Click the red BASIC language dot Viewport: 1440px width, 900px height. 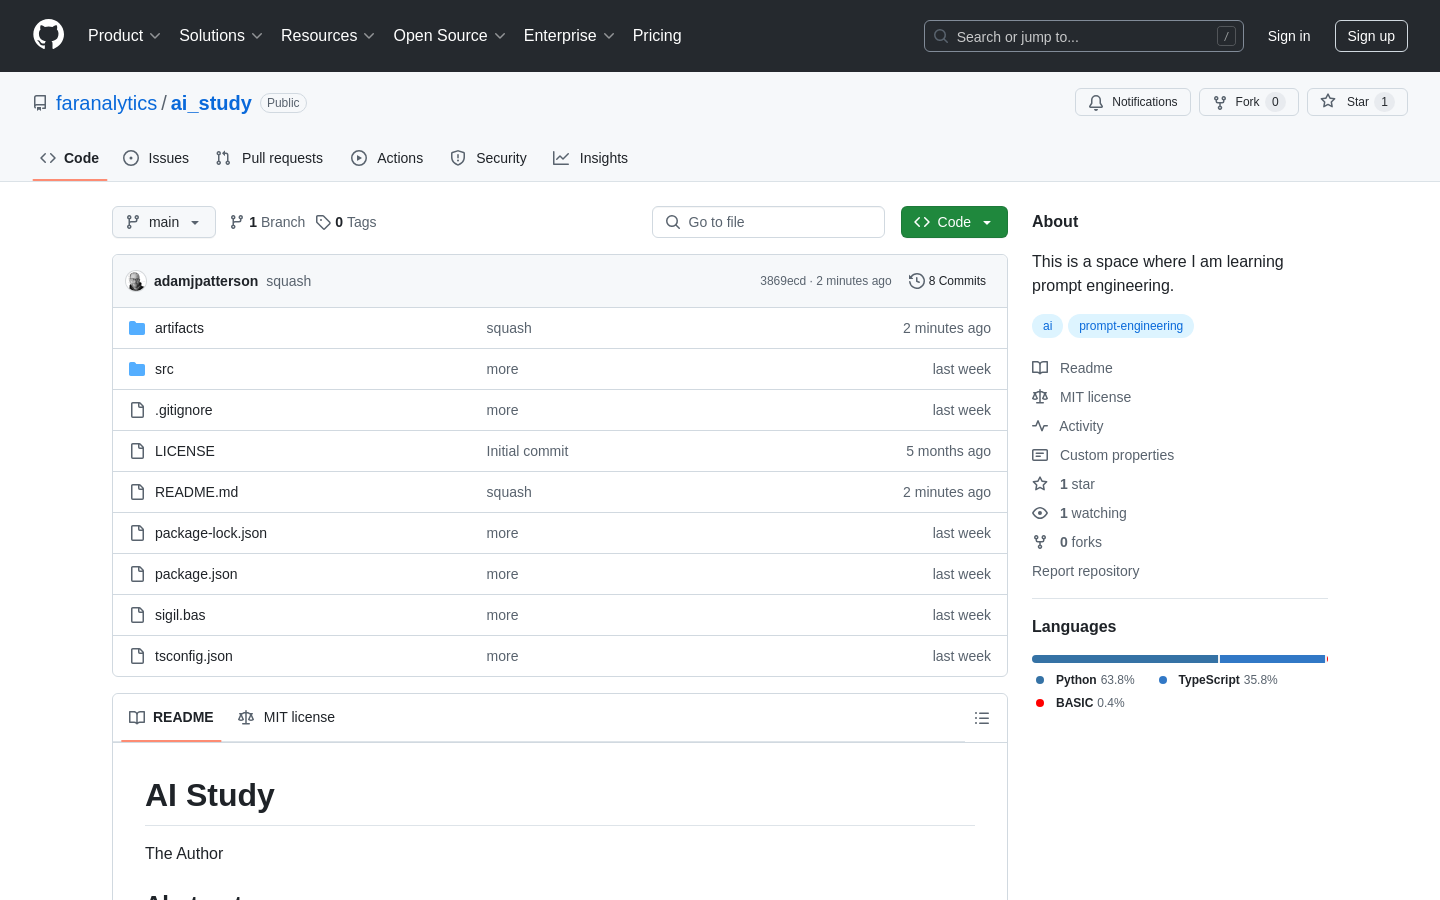(1040, 703)
